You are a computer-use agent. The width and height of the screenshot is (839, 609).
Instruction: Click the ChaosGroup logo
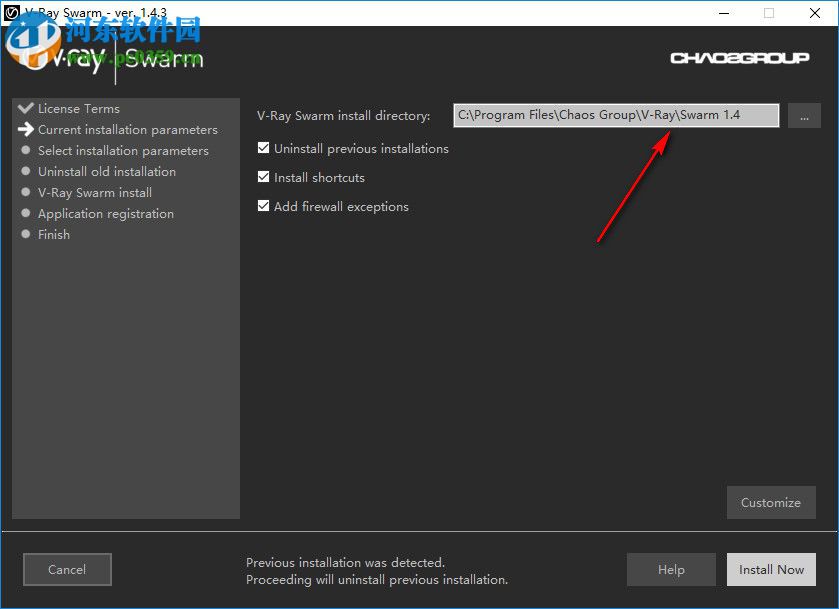740,58
